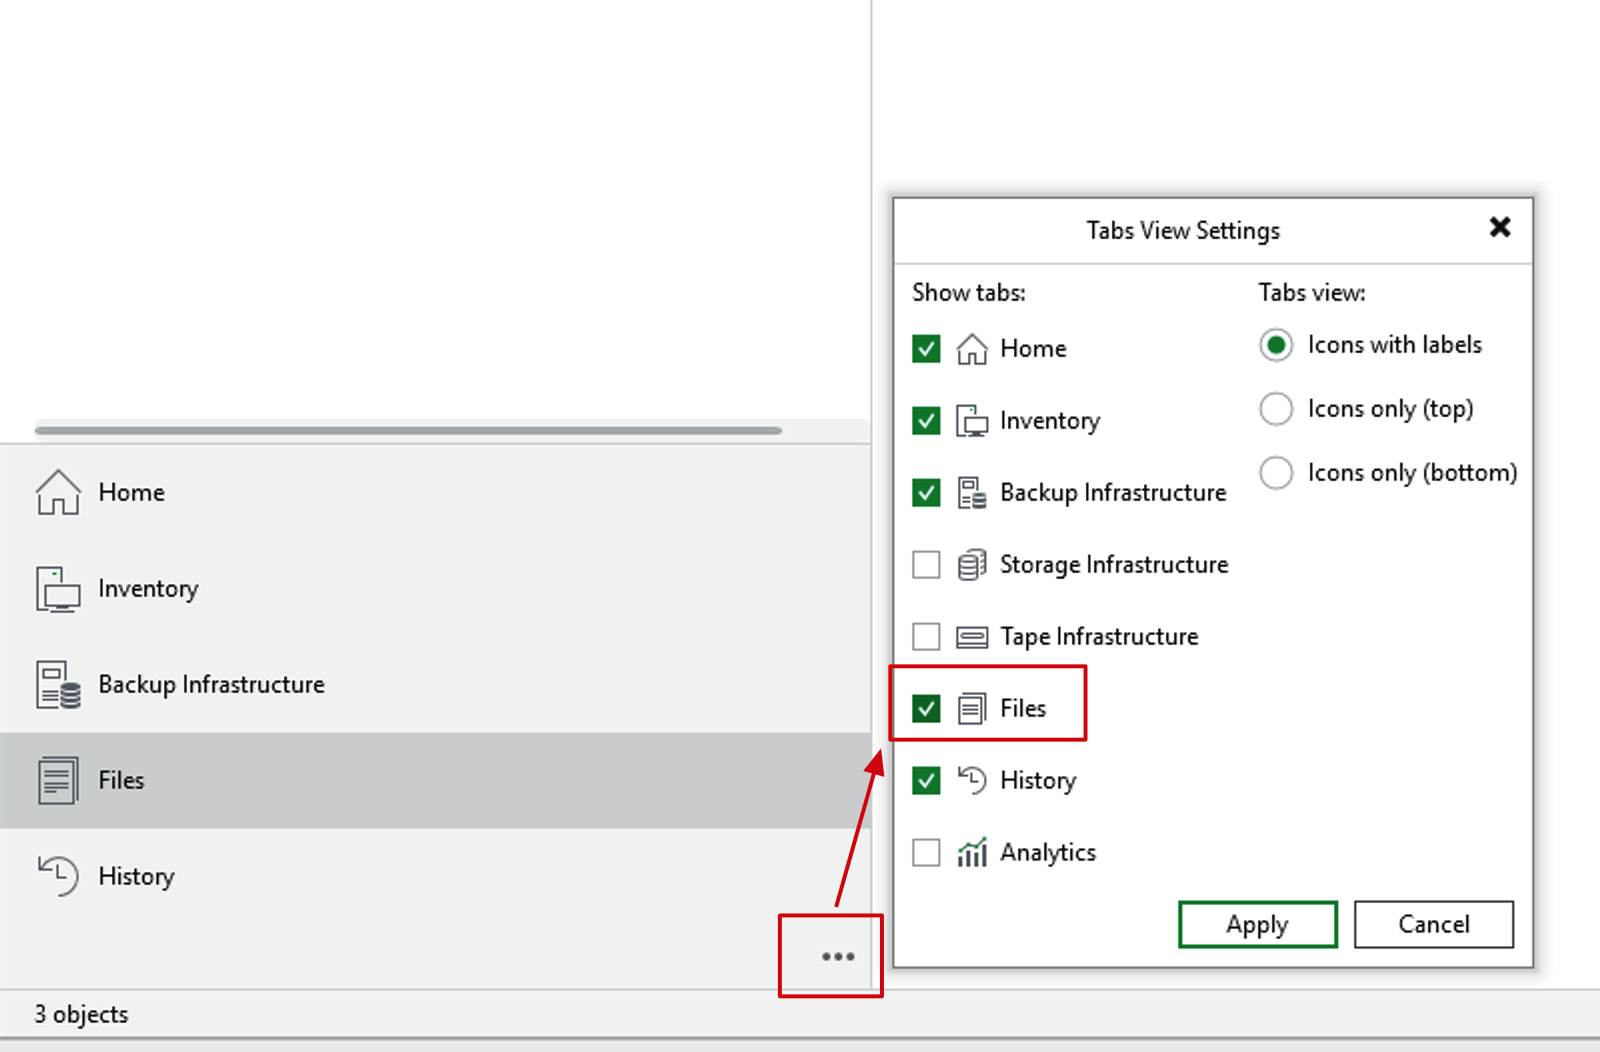The image size is (1600, 1052).
Task: Enable the Analytics tab checkbox
Action: (926, 853)
